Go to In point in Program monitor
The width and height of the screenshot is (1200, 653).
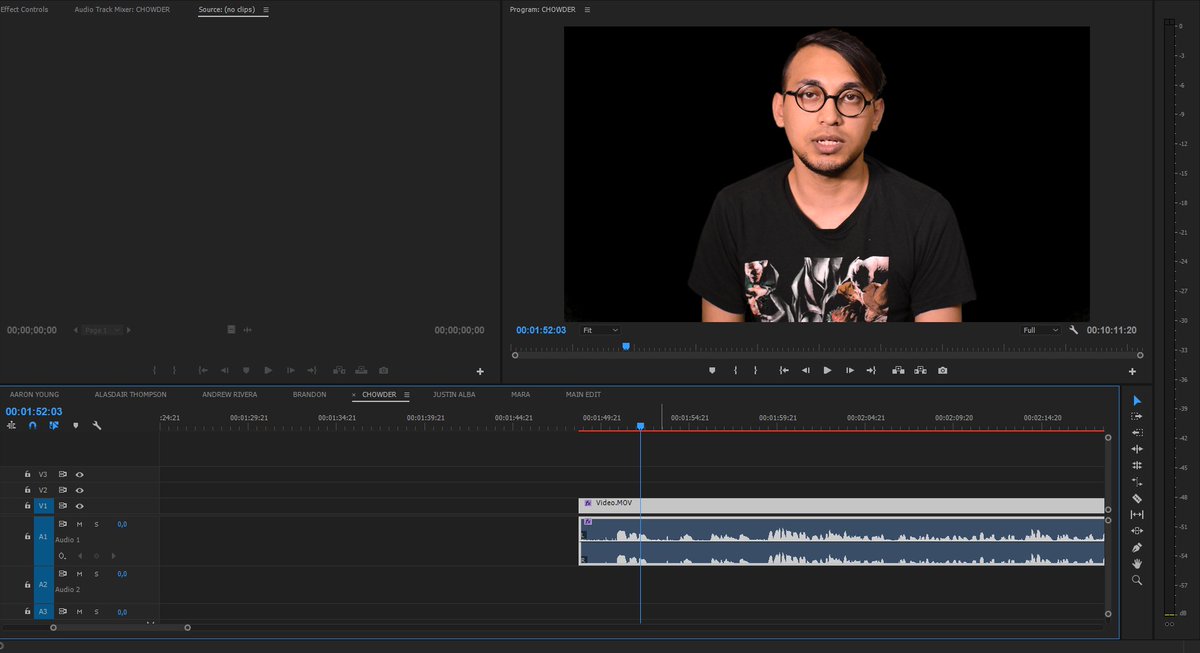(x=783, y=370)
